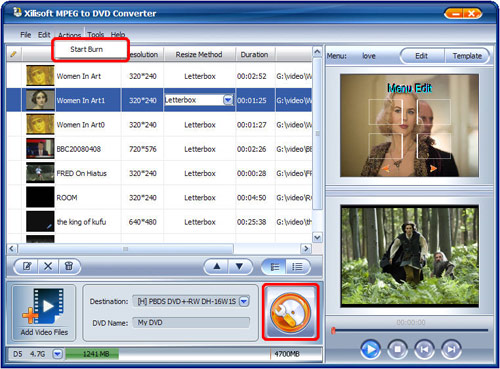Select the king of kufu row
This screenshot has width=500, height=369.
[x=159, y=222]
